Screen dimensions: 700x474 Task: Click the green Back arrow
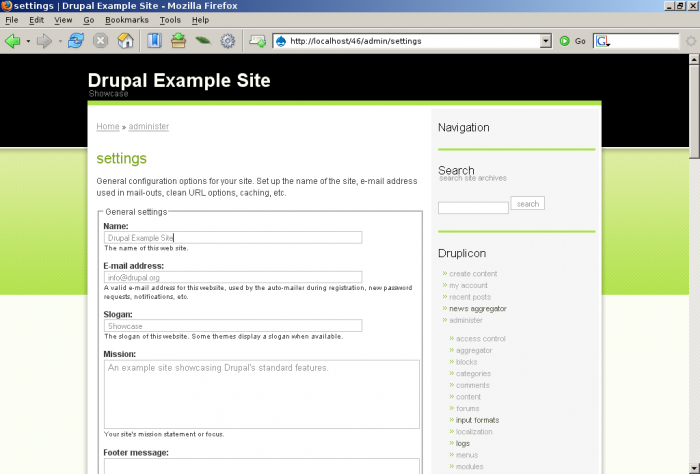[x=12, y=41]
